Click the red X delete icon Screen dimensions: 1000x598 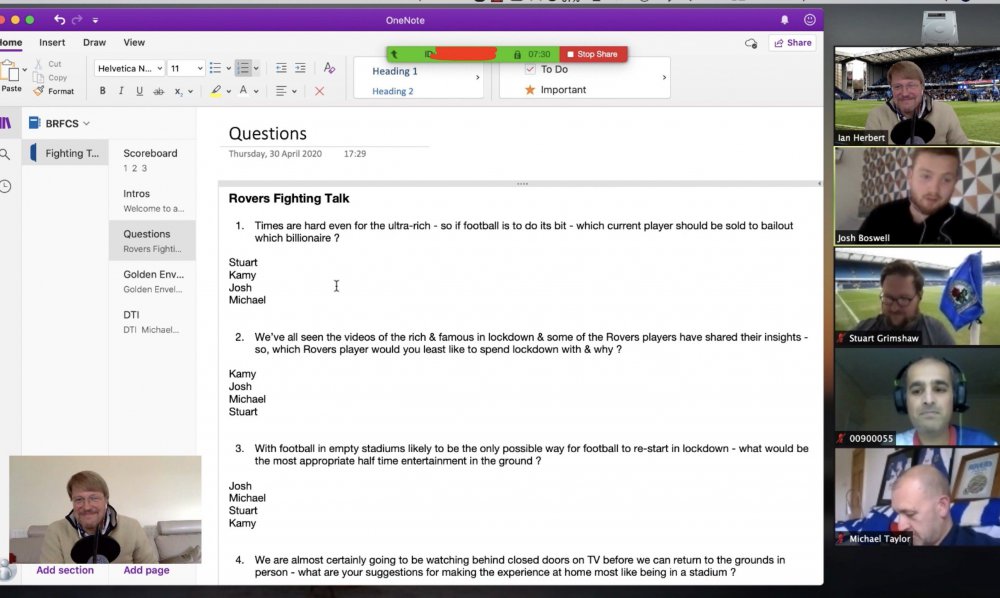pyautogui.click(x=320, y=91)
